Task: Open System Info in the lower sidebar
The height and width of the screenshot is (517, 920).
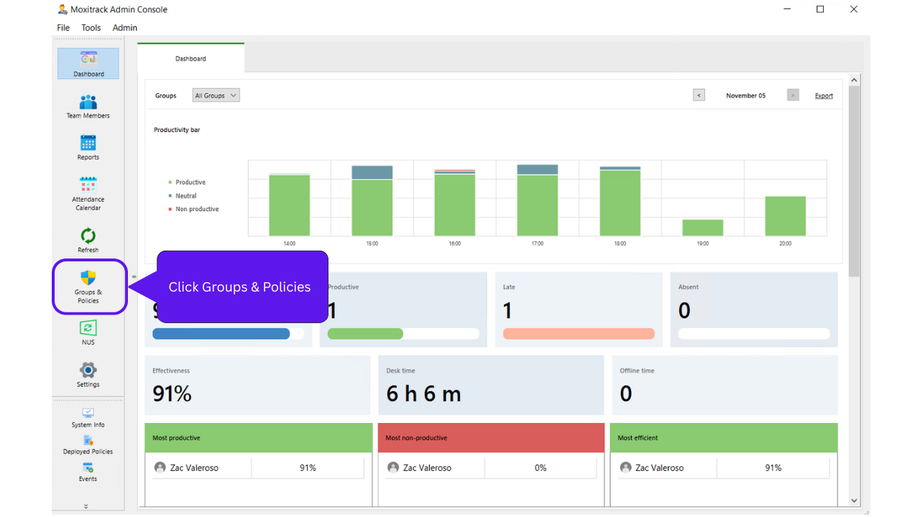Action: [88, 417]
